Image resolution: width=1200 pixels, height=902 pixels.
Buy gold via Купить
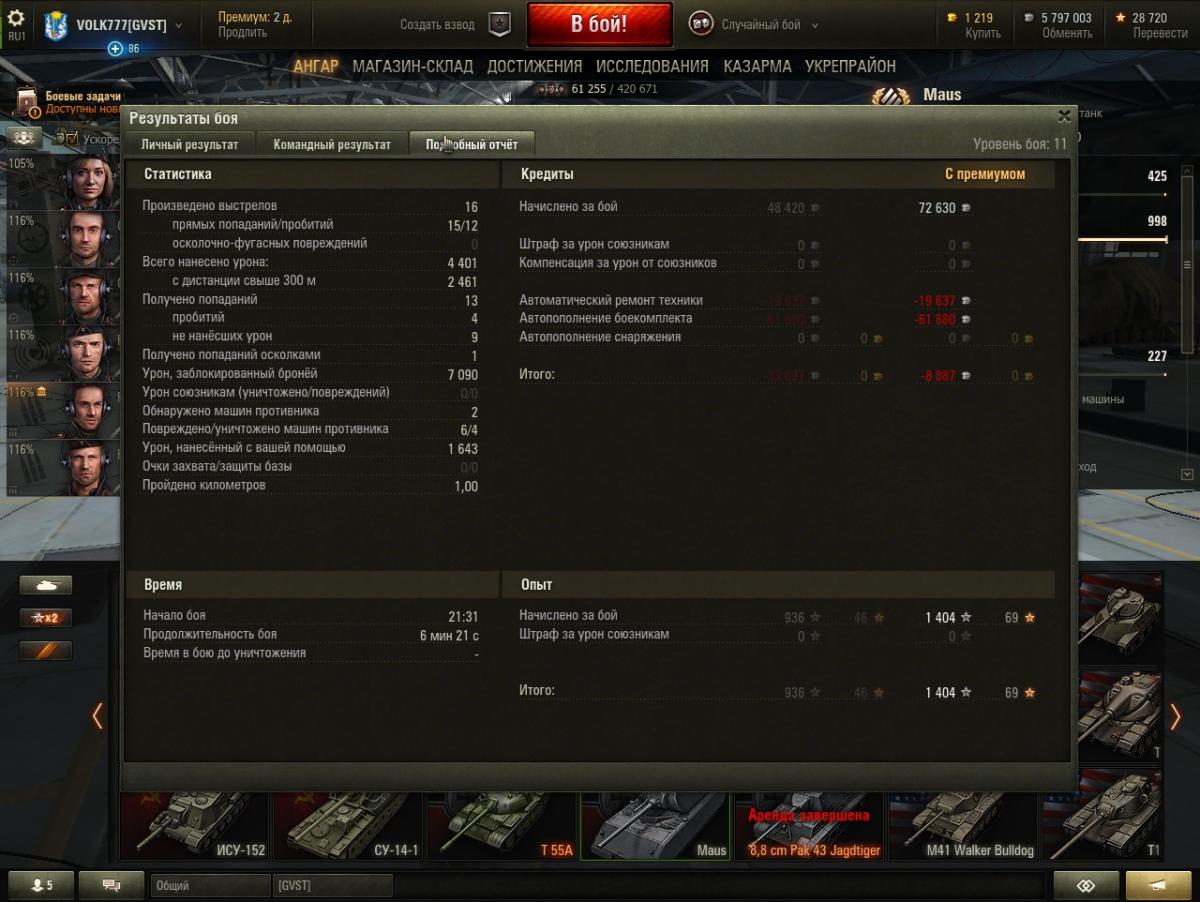(983, 32)
